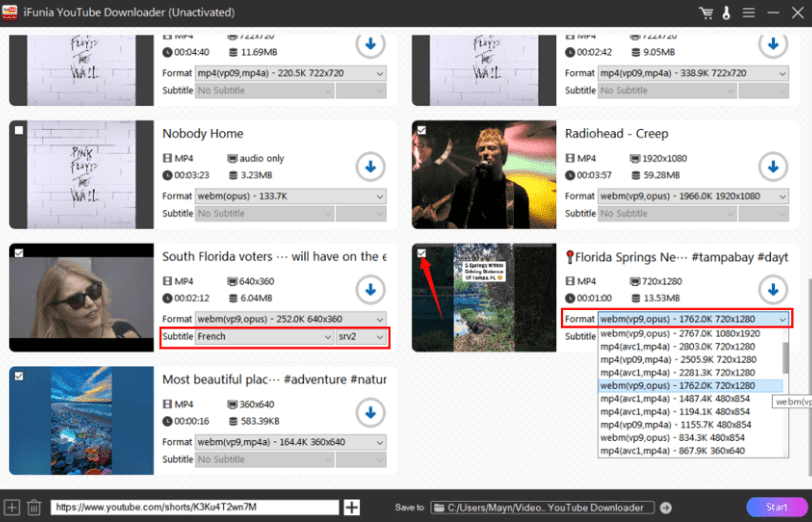Click the YouTube URL input field
This screenshot has width=812, height=522.
(x=195, y=507)
